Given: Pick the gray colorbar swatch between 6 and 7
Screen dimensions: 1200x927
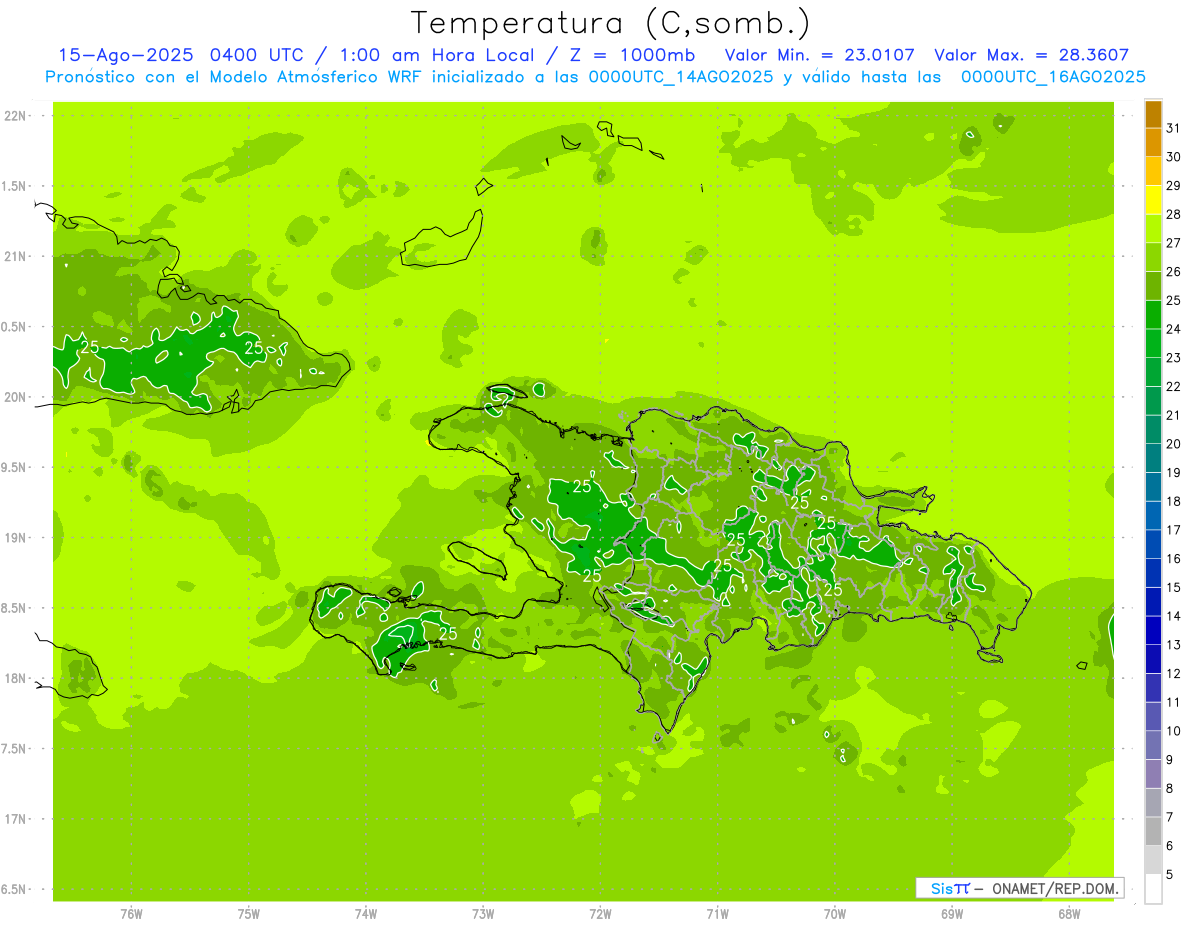Looking at the screenshot, I should pyautogui.click(x=1153, y=832).
